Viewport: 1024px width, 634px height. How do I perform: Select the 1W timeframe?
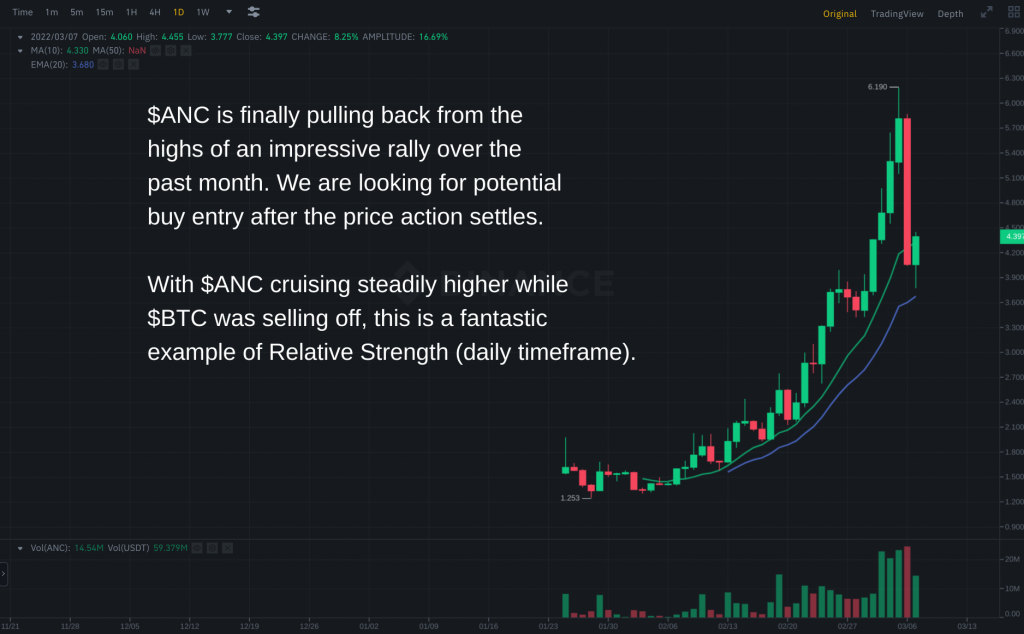tap(203, 12)
